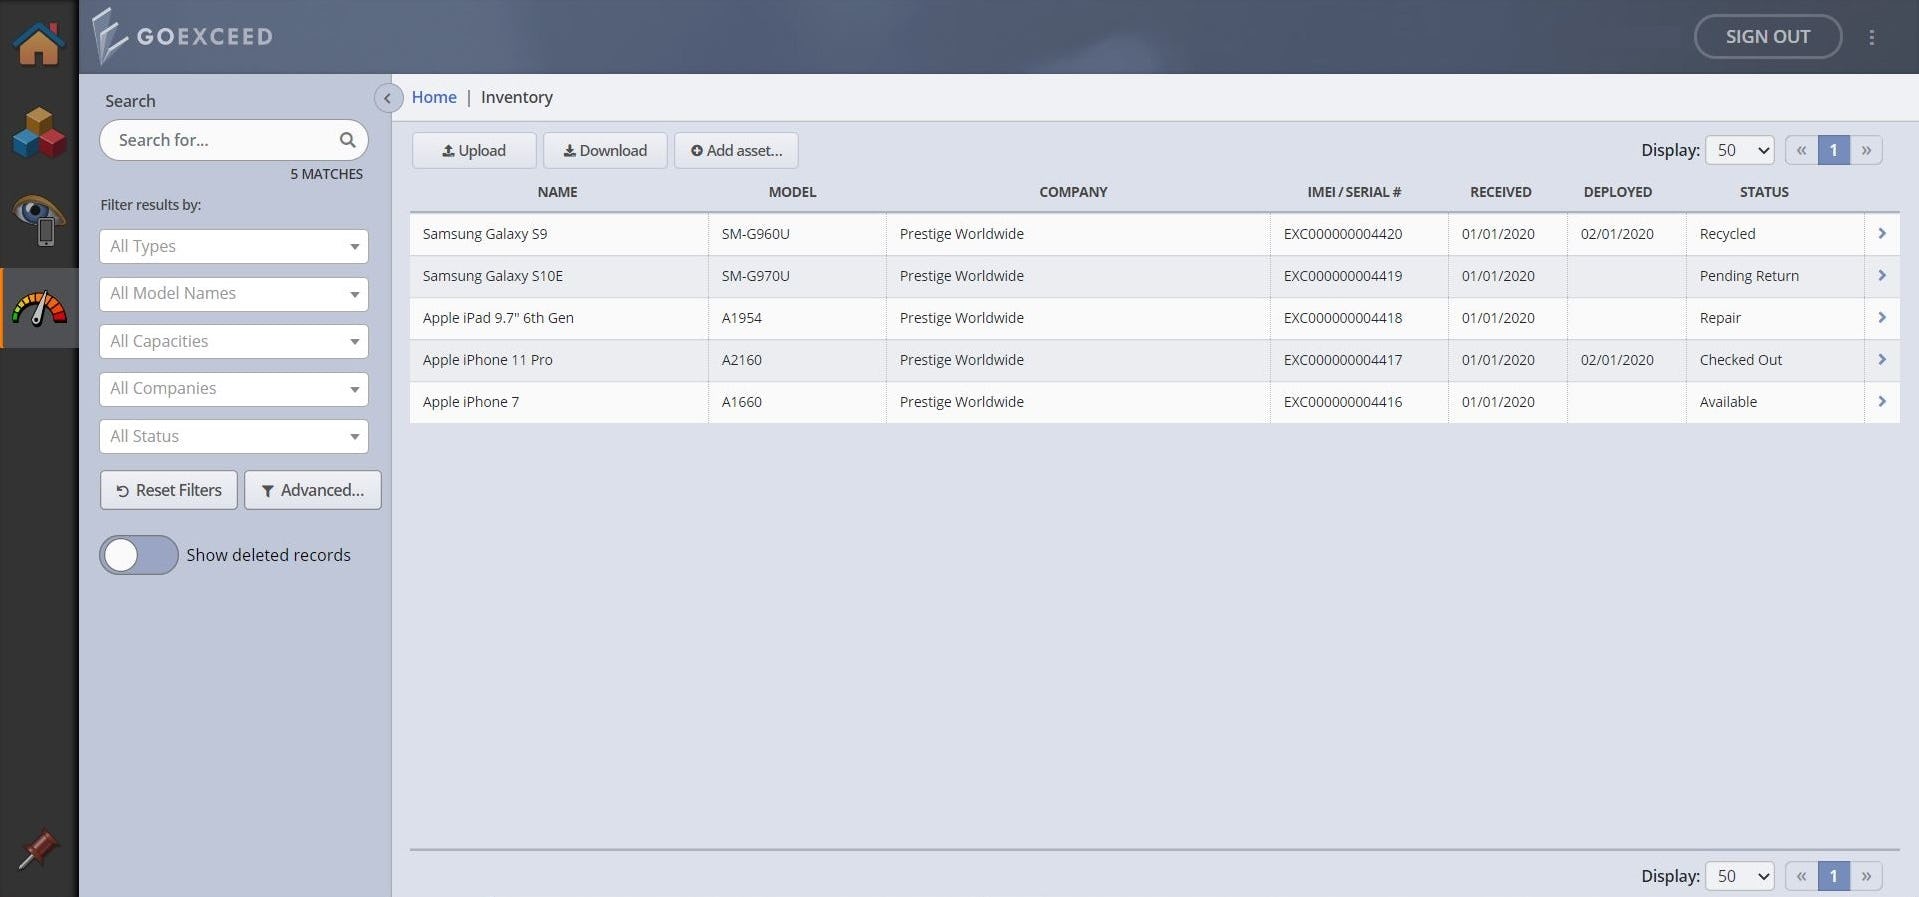The image size is (1919, 897).
Task: Open details arrow for Samsung Galaxy S10E
Action: click(1881, 275)
